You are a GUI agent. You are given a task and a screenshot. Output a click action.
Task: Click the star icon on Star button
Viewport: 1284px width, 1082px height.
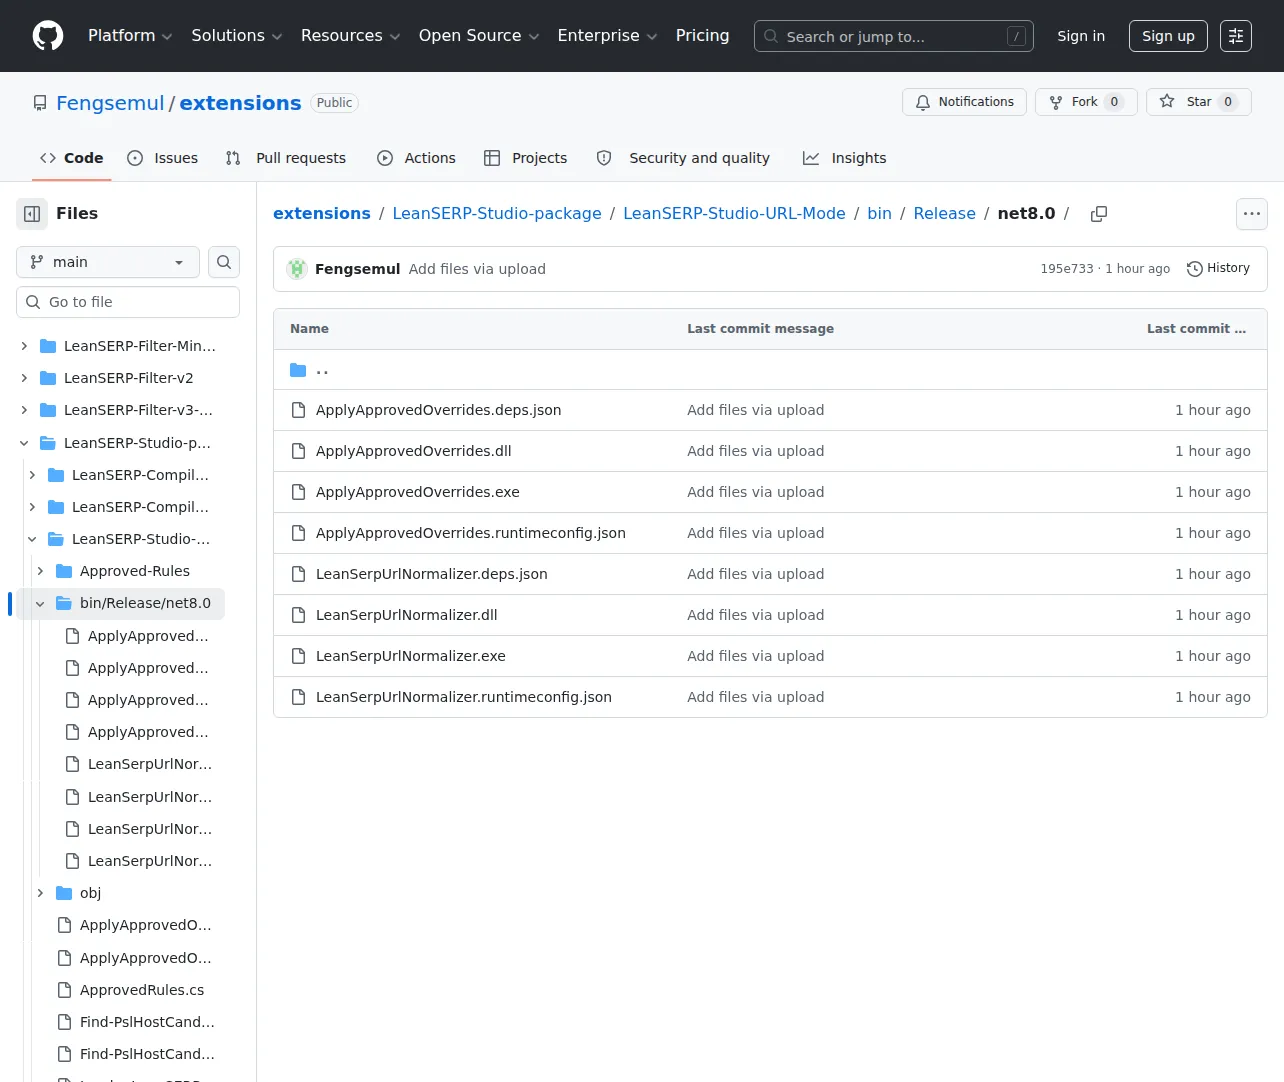[1167, 102]
